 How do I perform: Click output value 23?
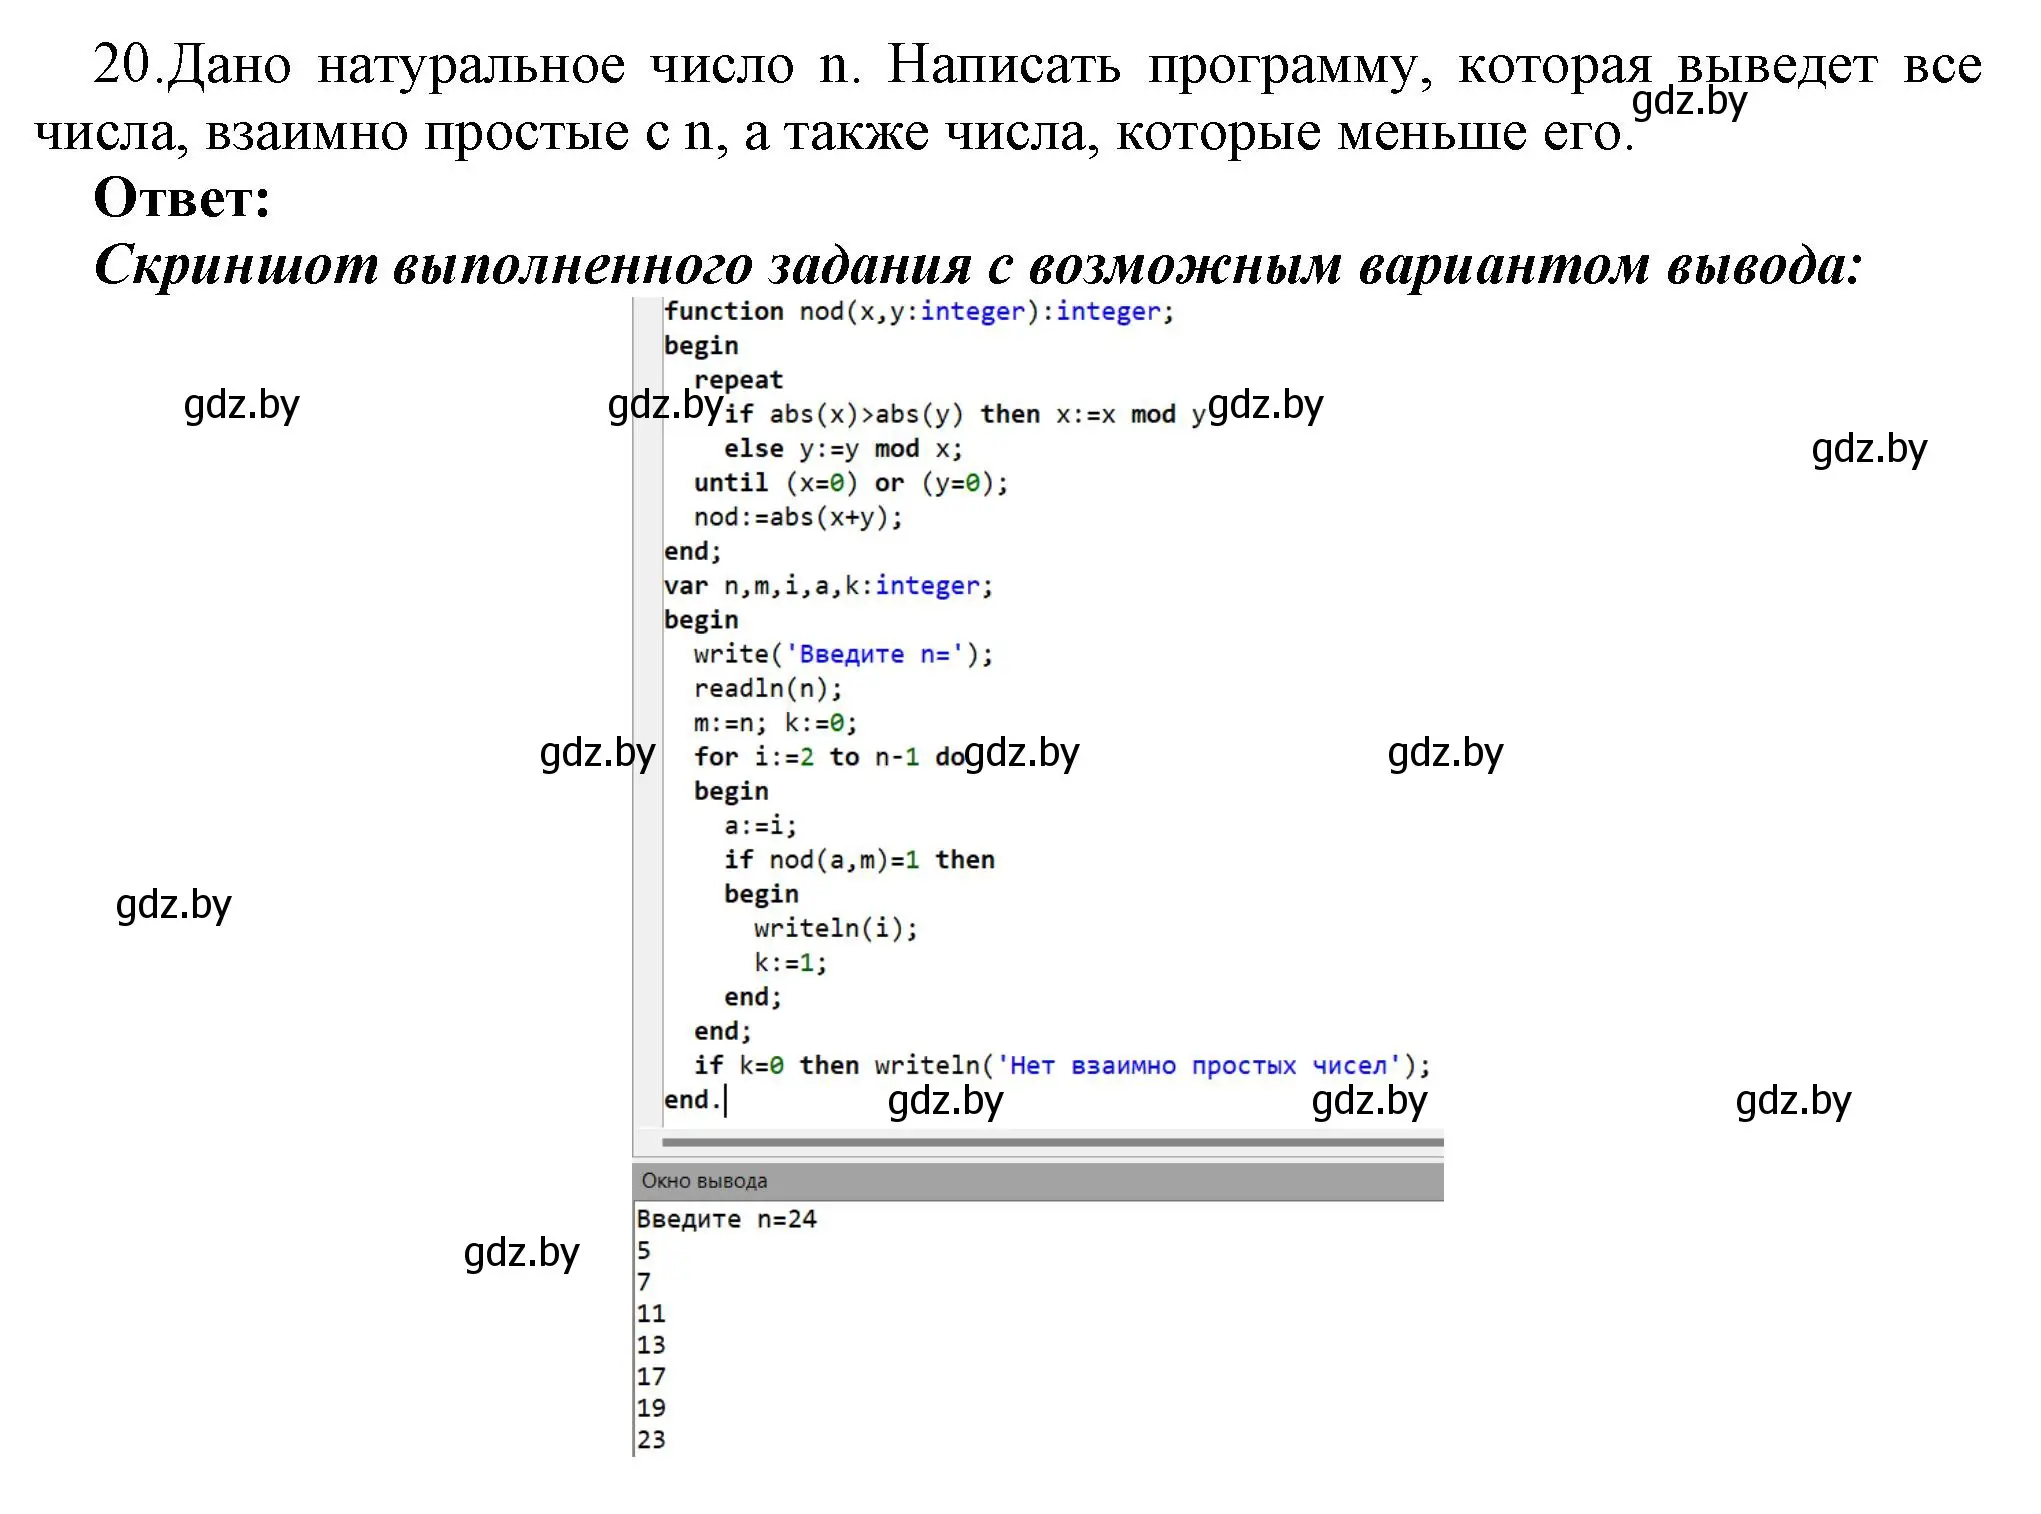(x=651, y=1440)
